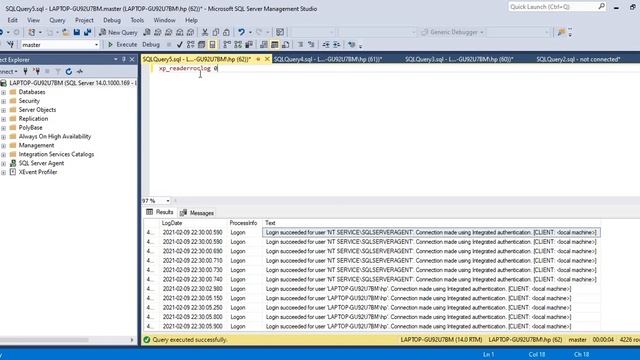Click the Save All icon
640x360 pixels.
click(87, 32)
